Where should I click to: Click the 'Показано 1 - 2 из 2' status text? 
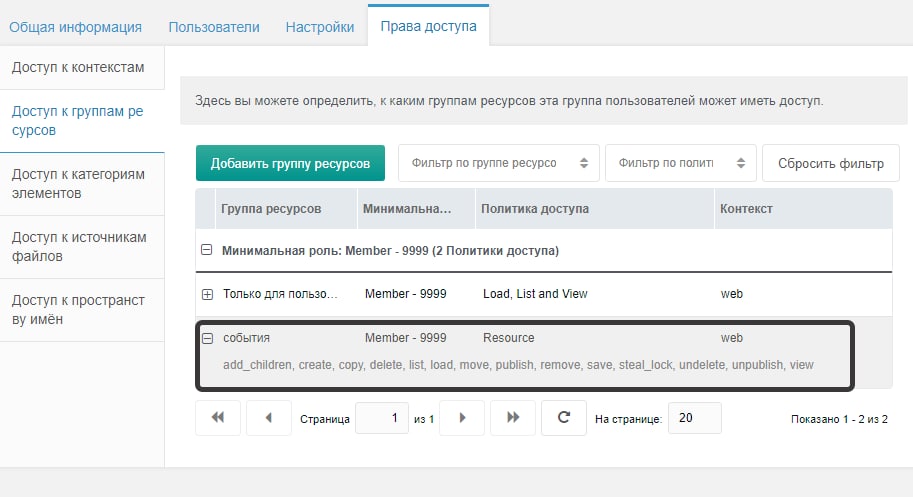pyautogui.click(x=839, y=419)
